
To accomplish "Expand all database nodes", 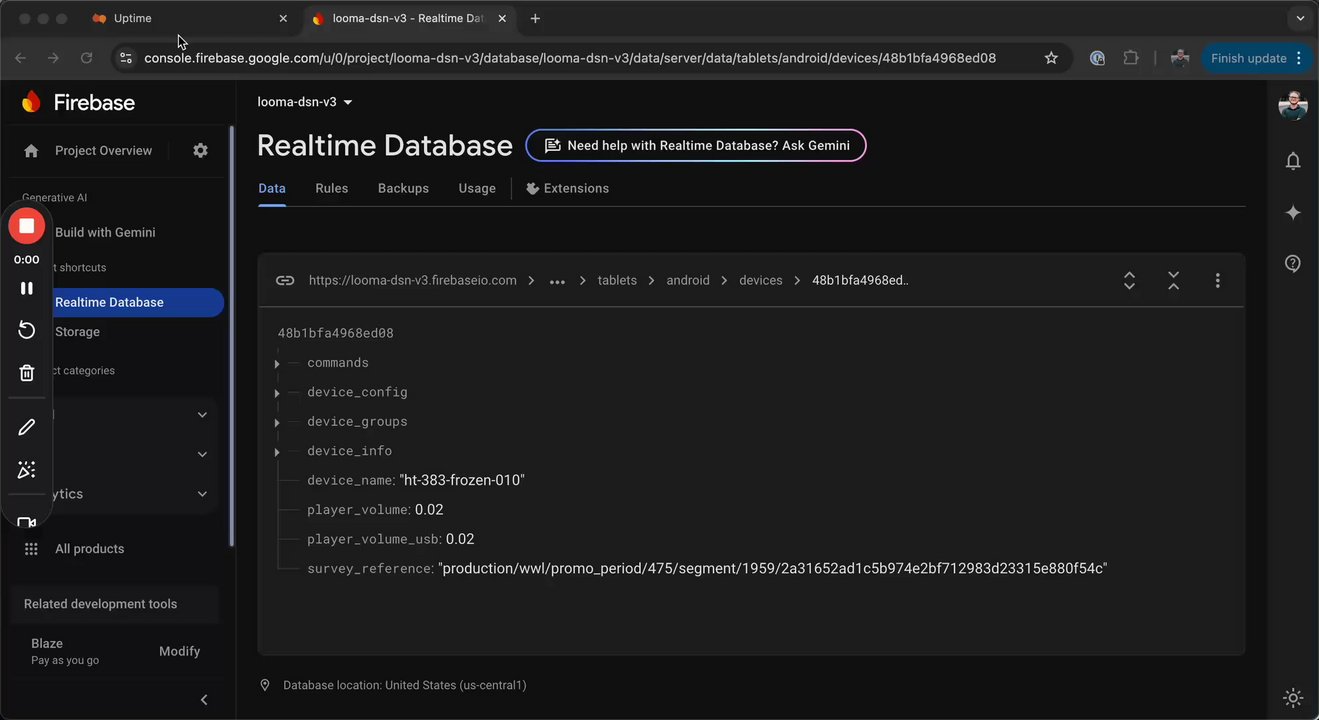I will (x=1129, y=281).
